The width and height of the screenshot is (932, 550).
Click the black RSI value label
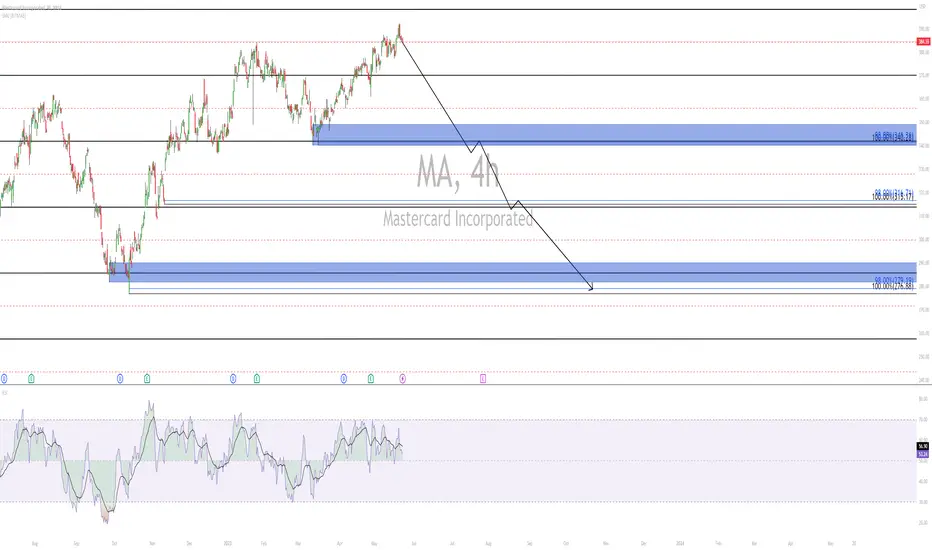(x=922, y=446)
